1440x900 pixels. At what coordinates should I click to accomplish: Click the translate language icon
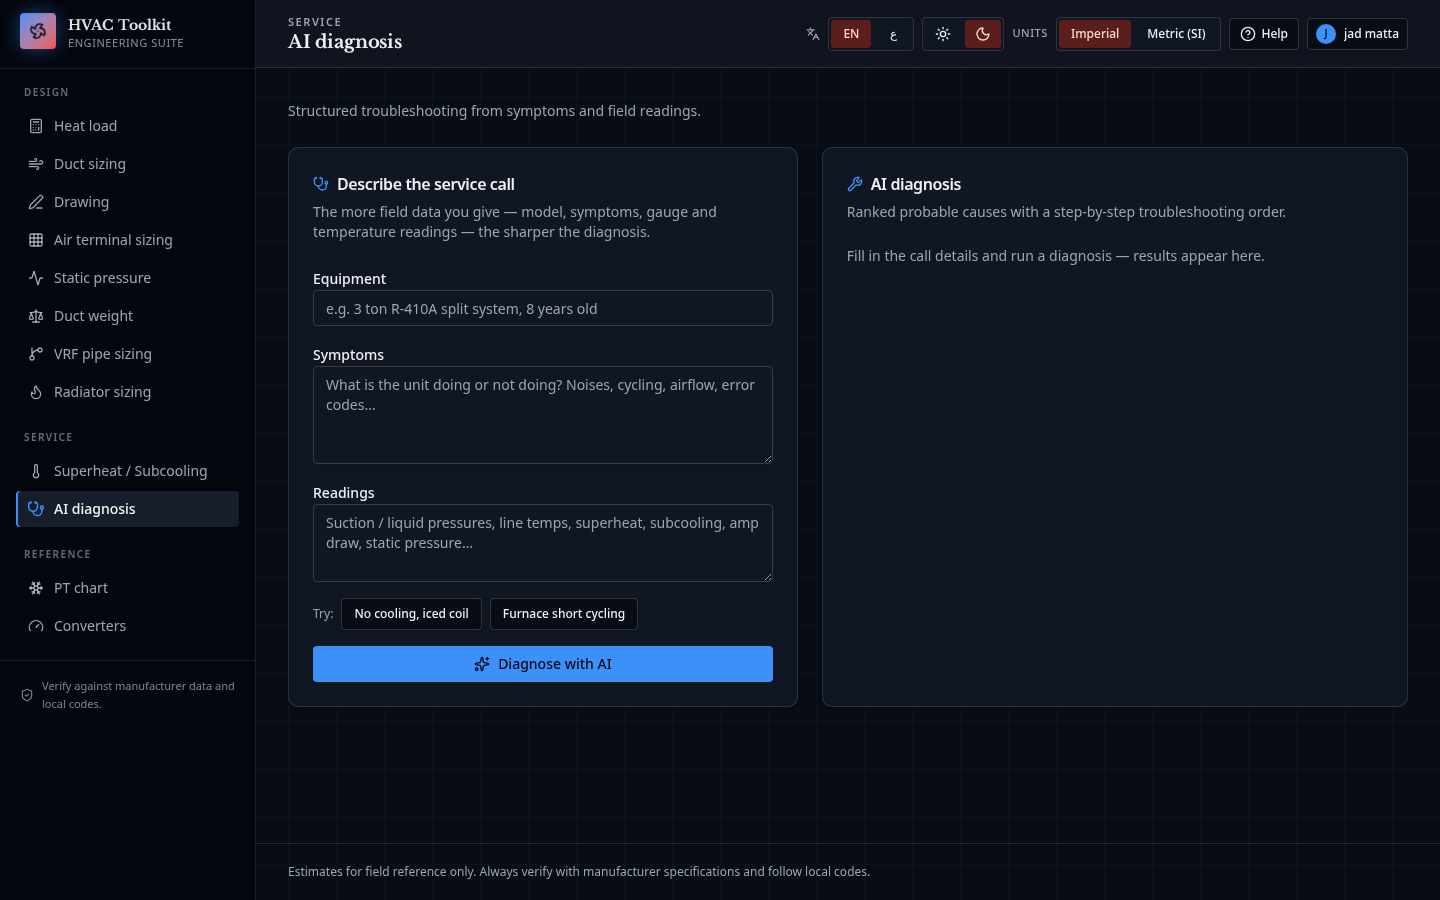click(x=813, y=34)
